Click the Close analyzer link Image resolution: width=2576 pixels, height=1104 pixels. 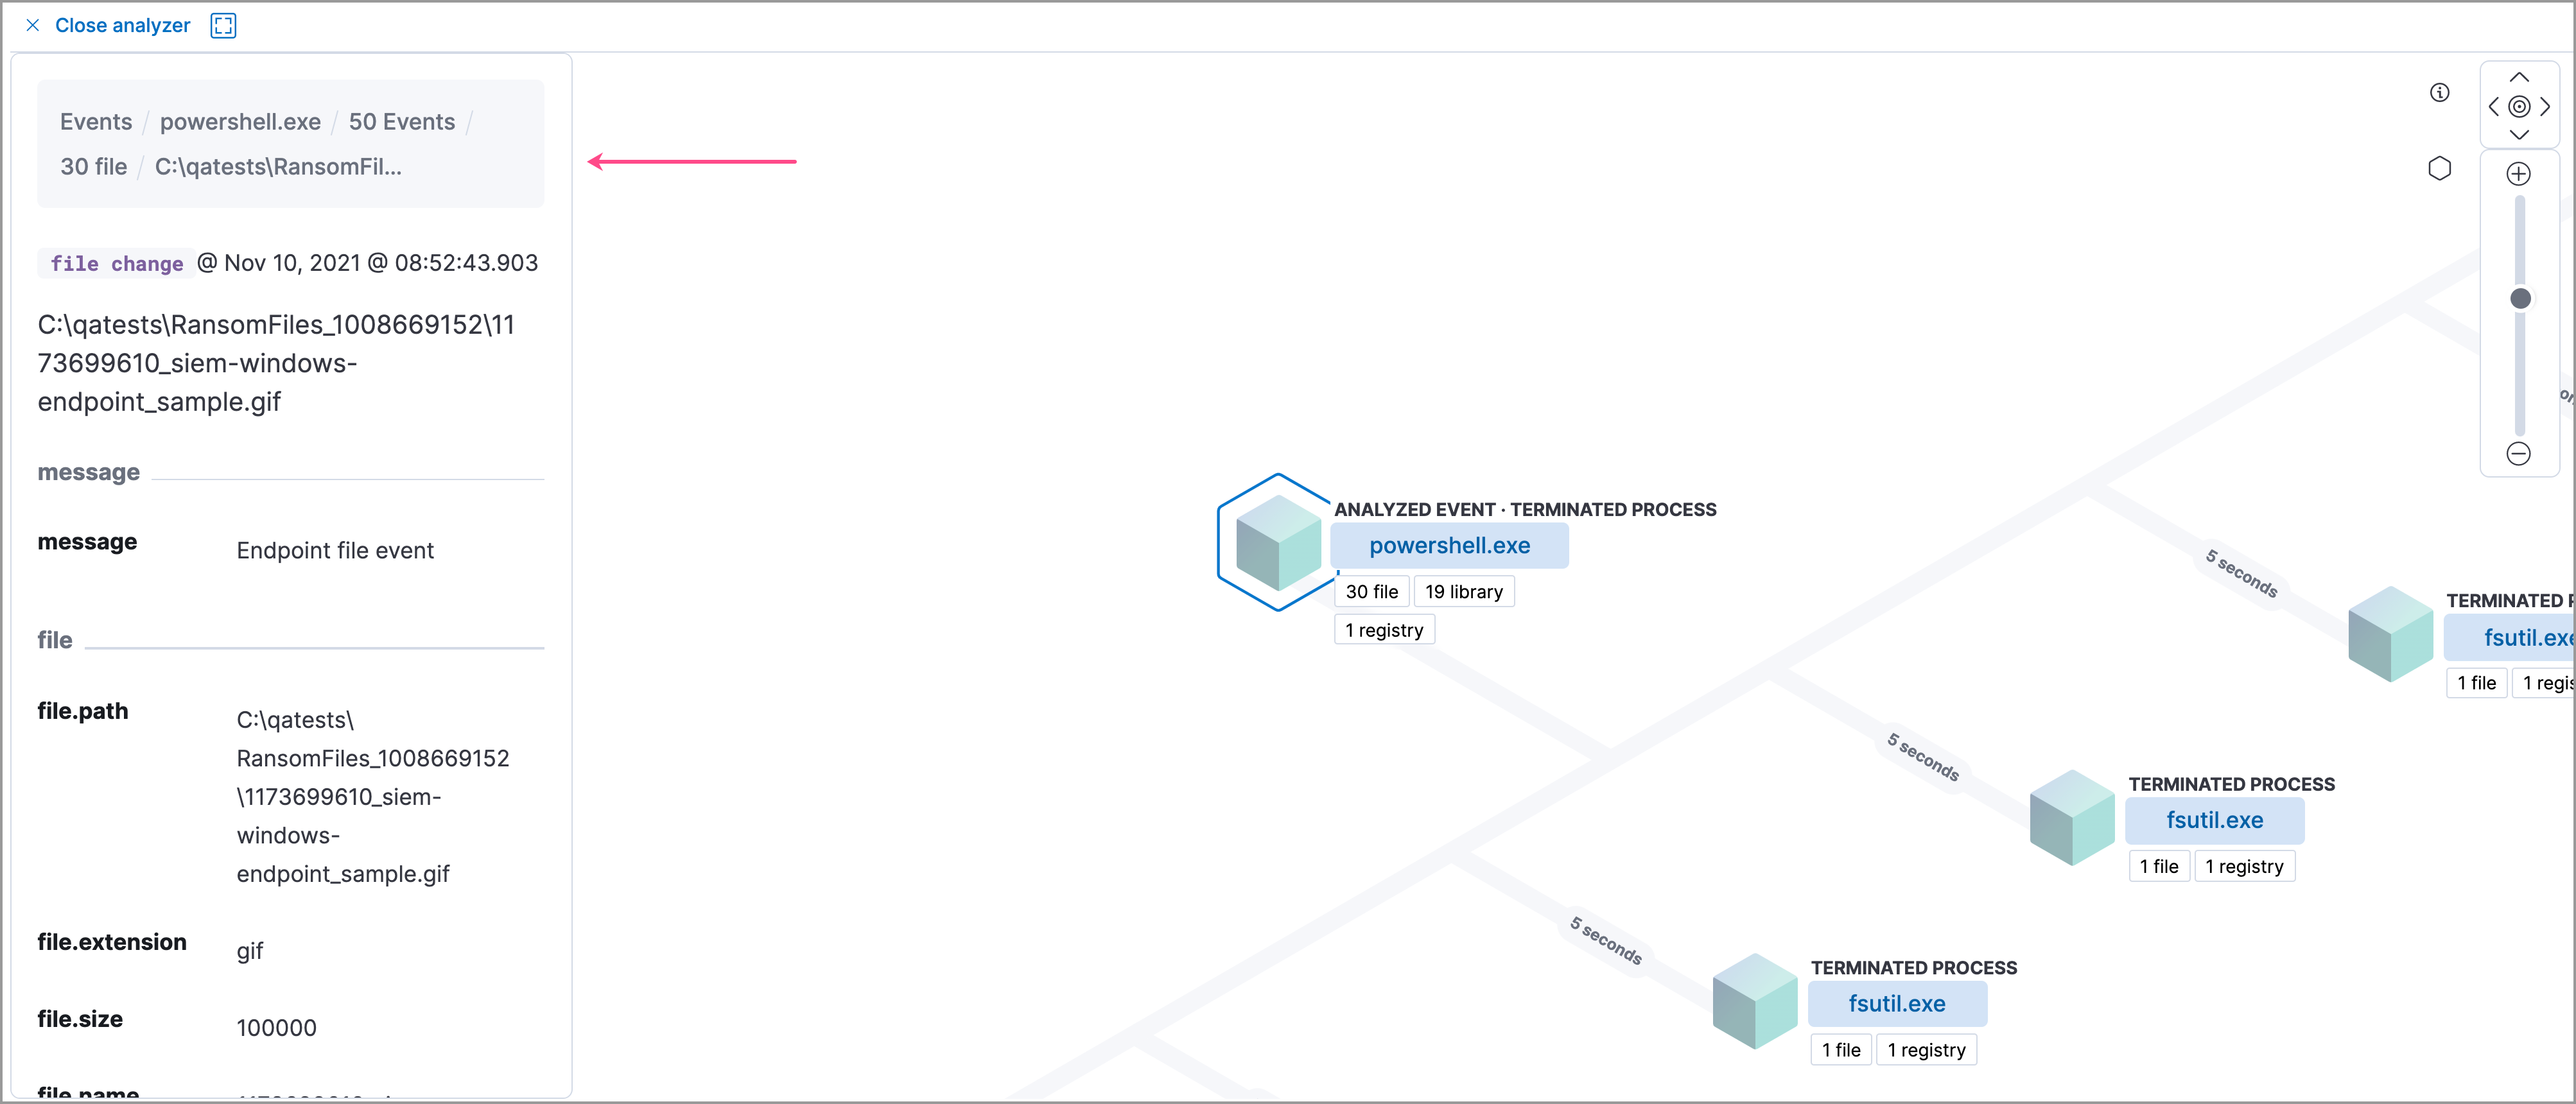click(x=122, y=26)
